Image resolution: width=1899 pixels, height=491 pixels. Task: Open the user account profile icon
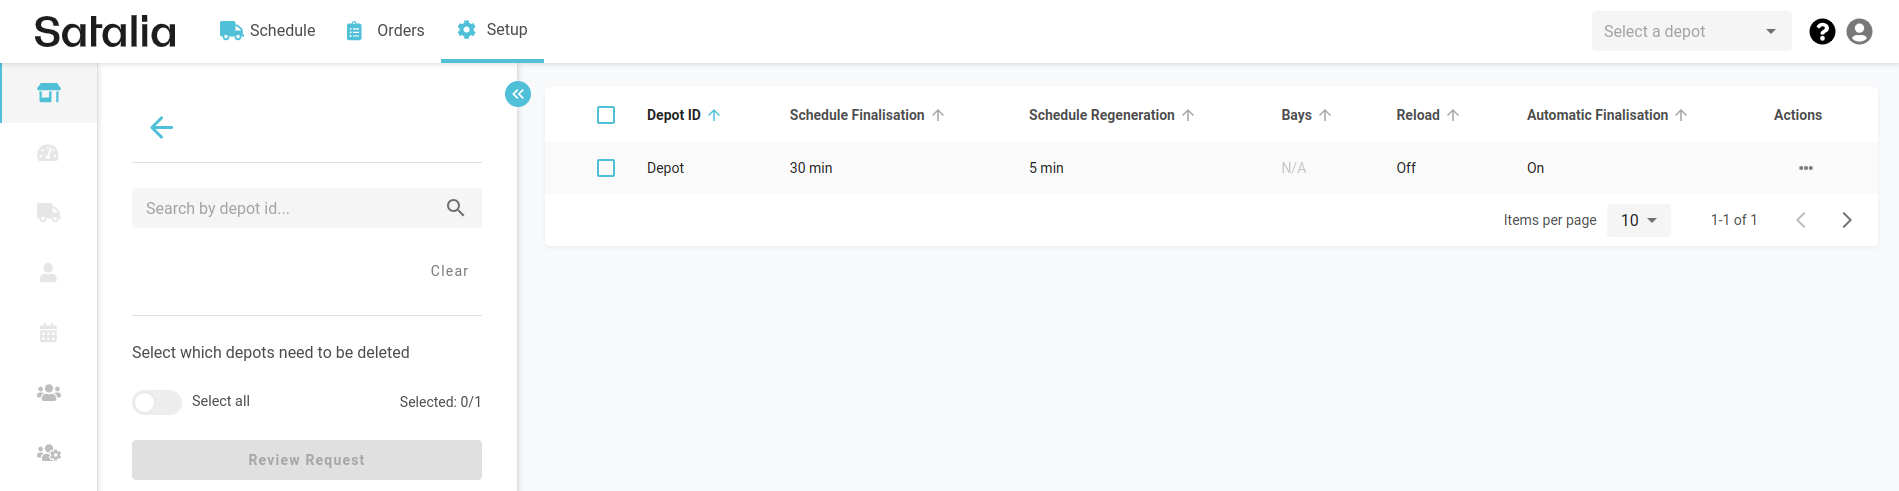click(x=1859, y=32)
